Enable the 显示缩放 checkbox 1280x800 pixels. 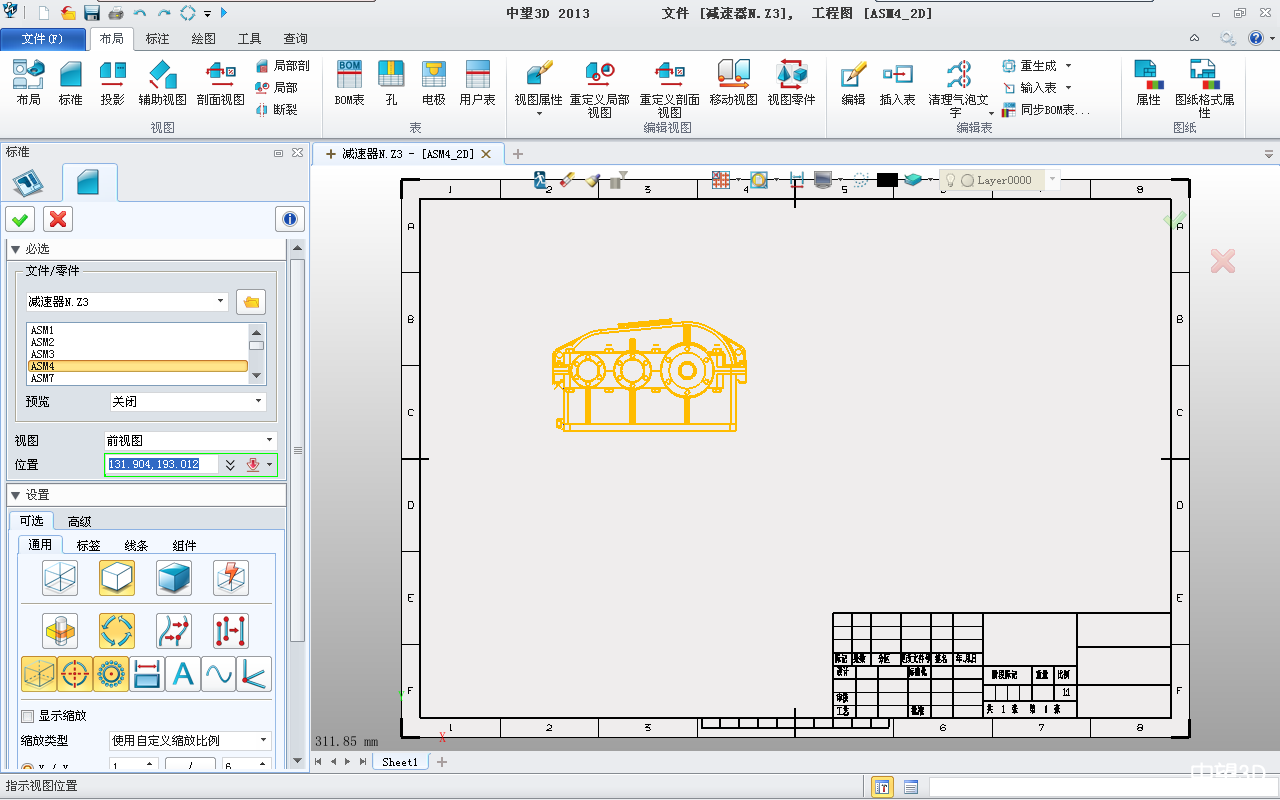(28, 716)
